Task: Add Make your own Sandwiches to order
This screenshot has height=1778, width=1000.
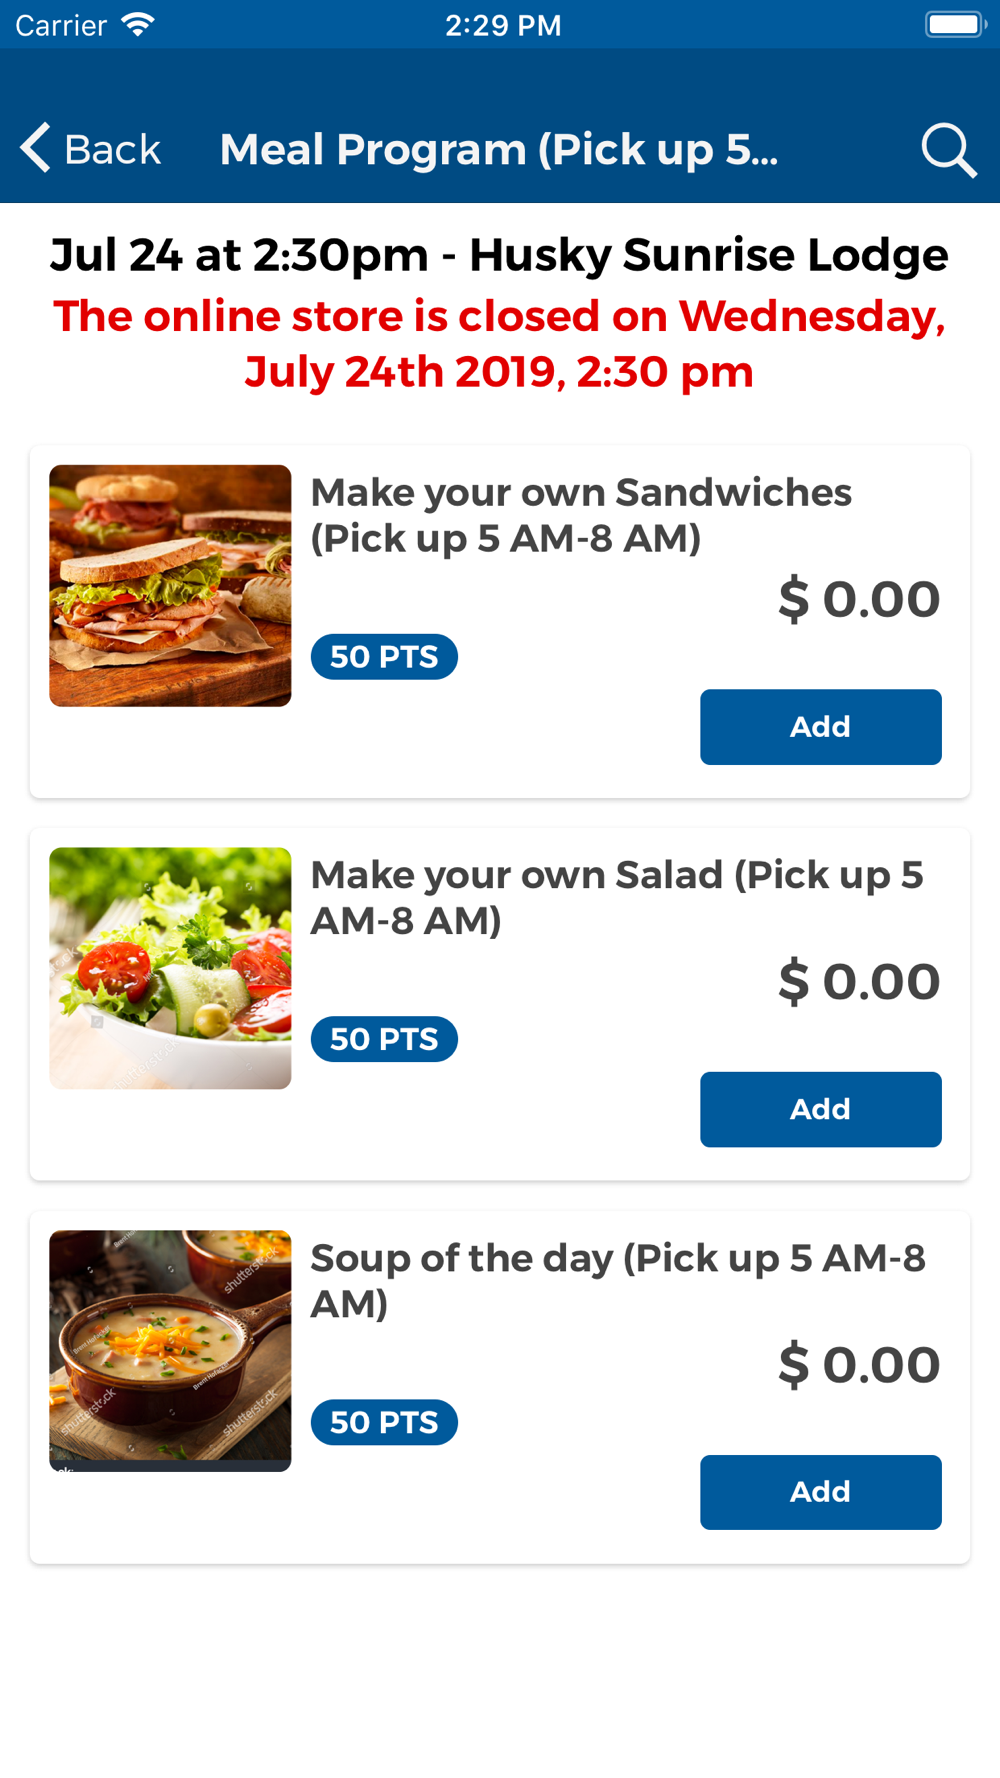Action: click(820, 727)
